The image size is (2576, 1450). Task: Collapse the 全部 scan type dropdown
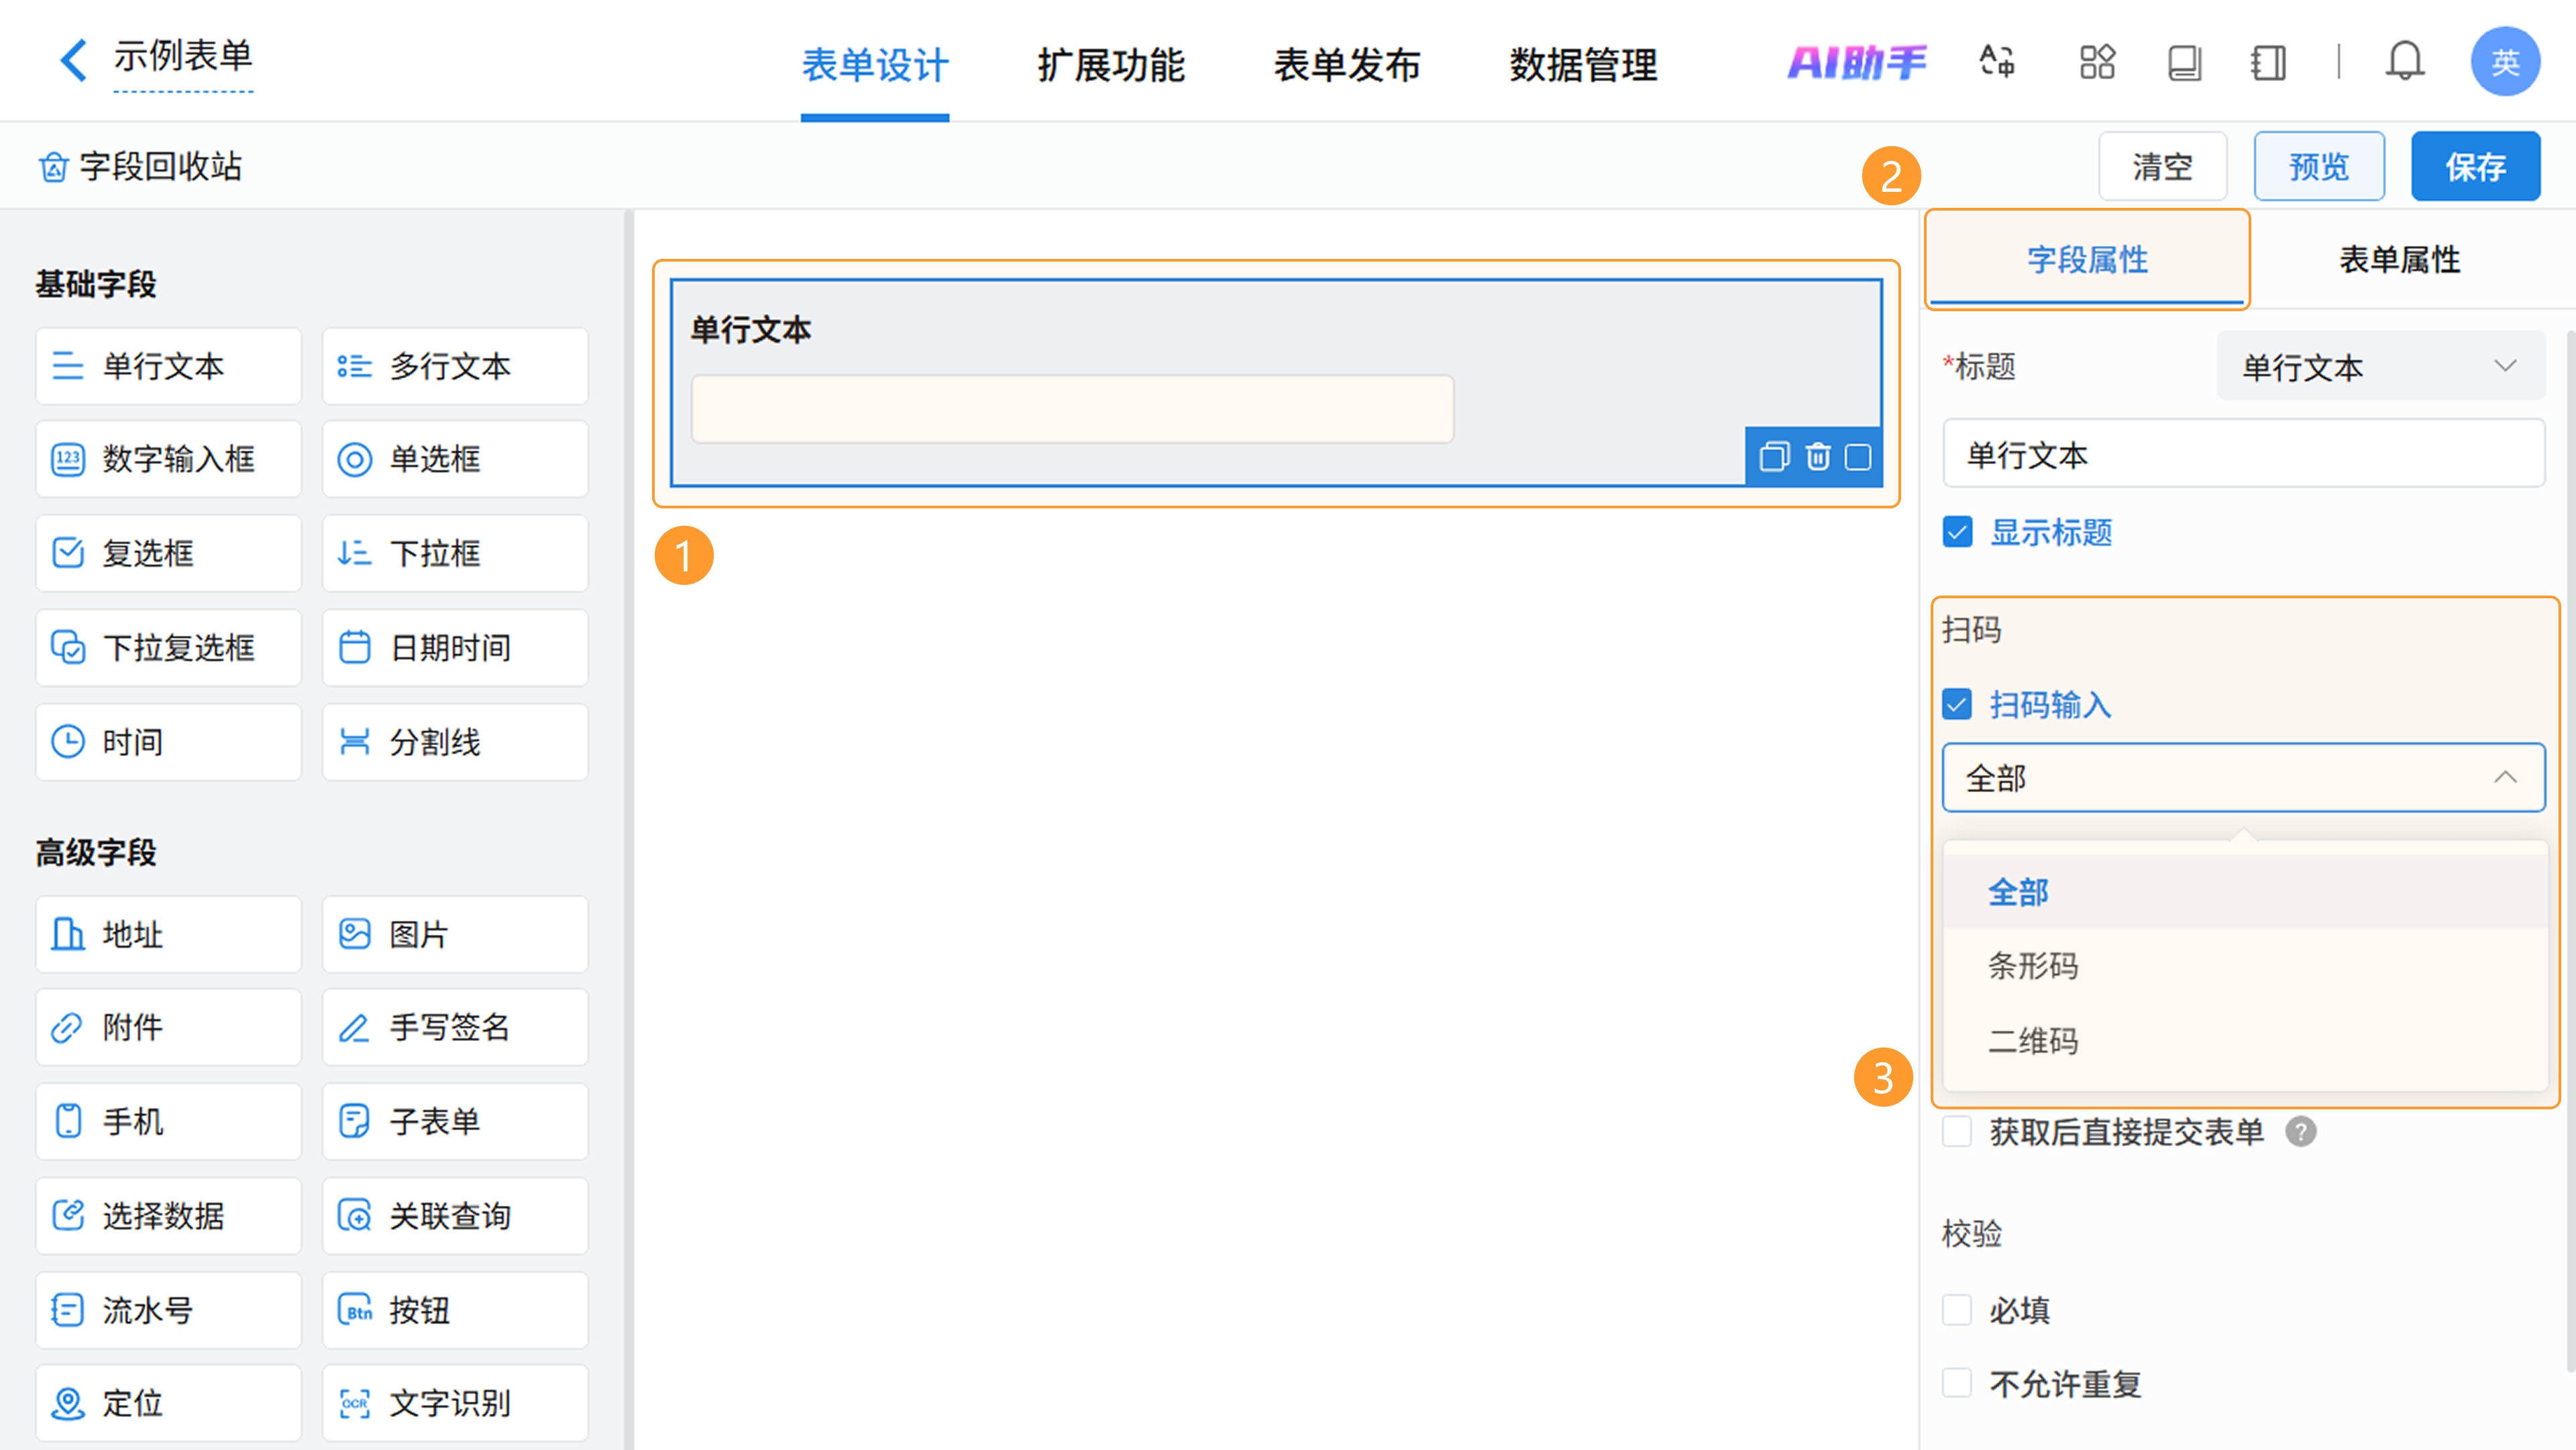pos(2243,777)
